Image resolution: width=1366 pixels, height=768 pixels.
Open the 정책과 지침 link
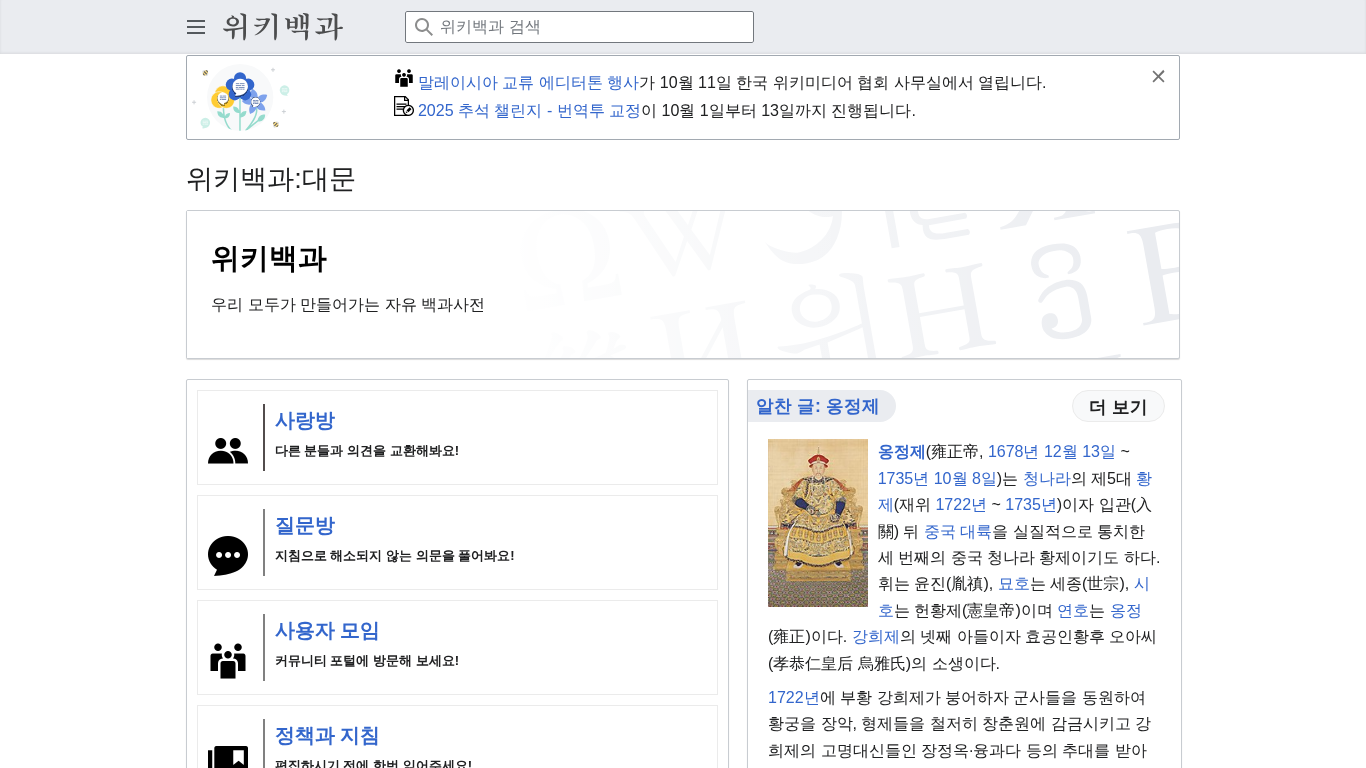click(x=327, y=736)
